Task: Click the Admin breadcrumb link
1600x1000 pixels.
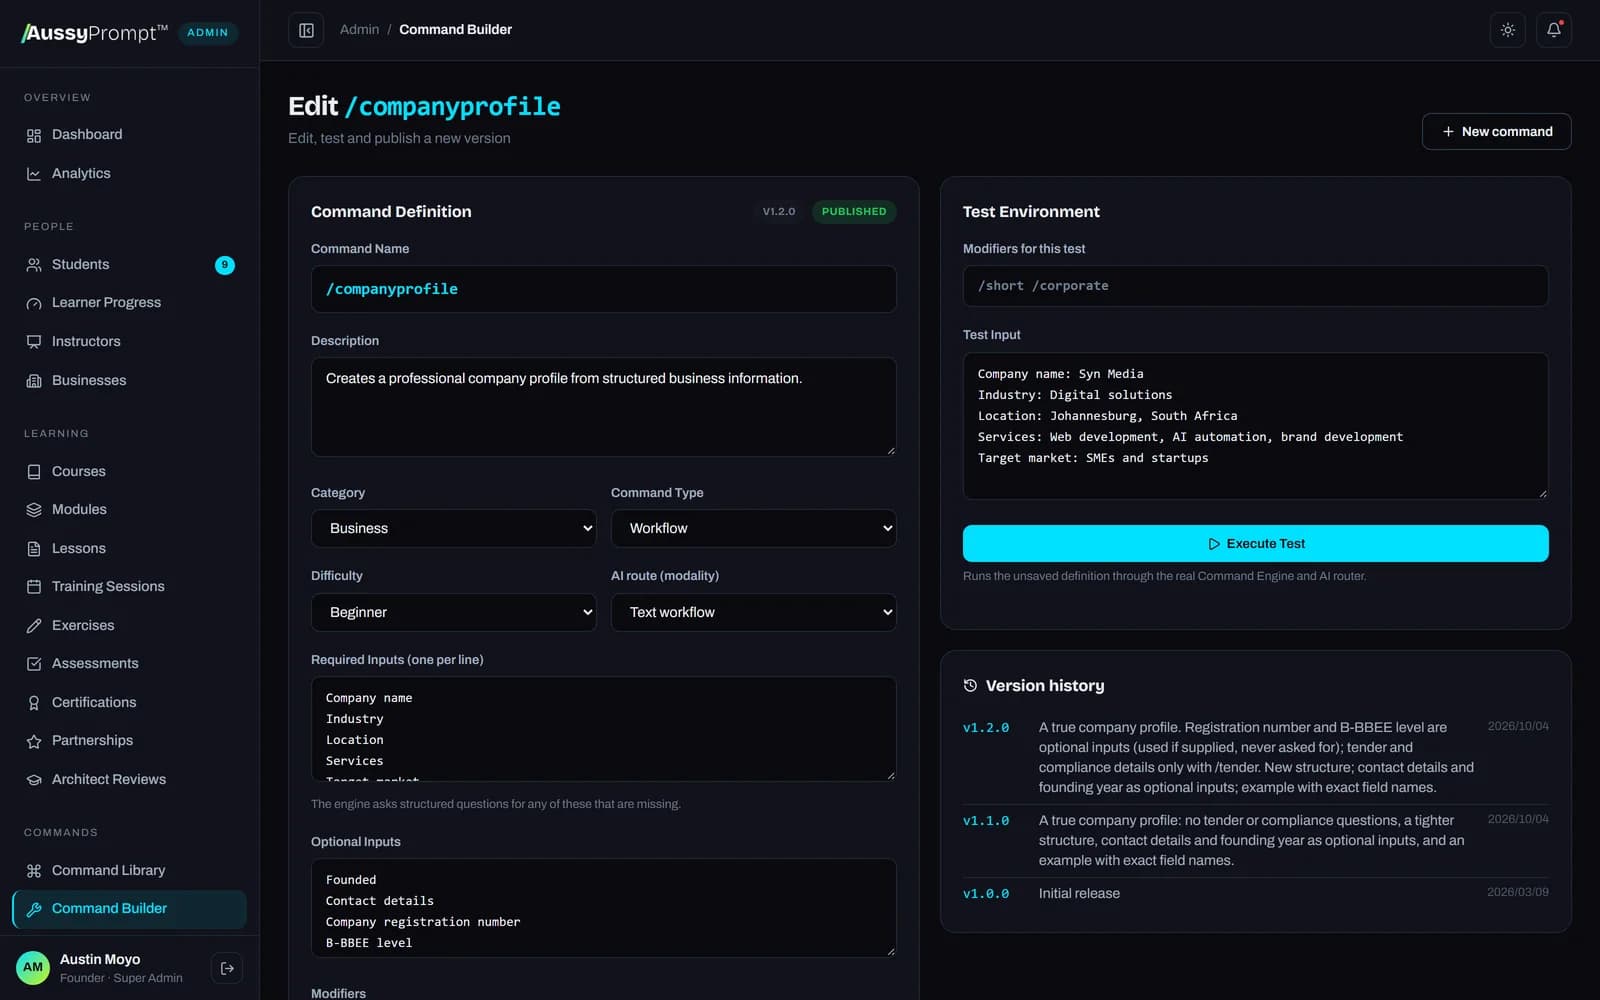Action: point(359,30)
